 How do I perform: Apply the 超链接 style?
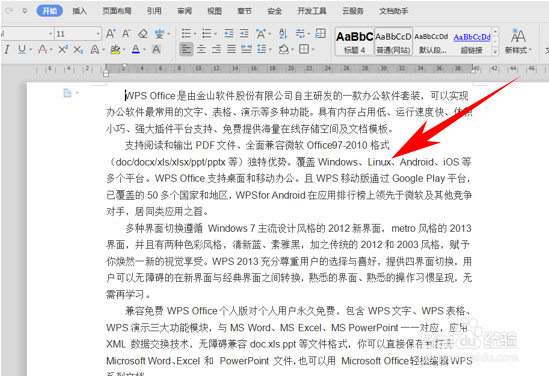472,42
